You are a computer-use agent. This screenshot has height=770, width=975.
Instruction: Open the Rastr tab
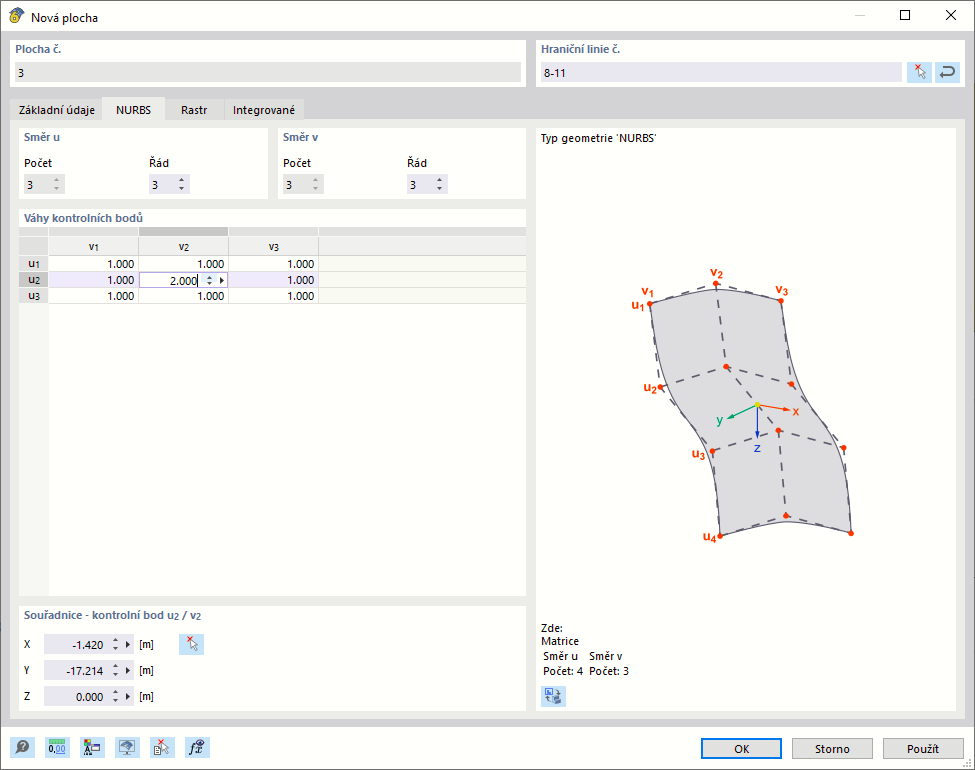(194, 109)
